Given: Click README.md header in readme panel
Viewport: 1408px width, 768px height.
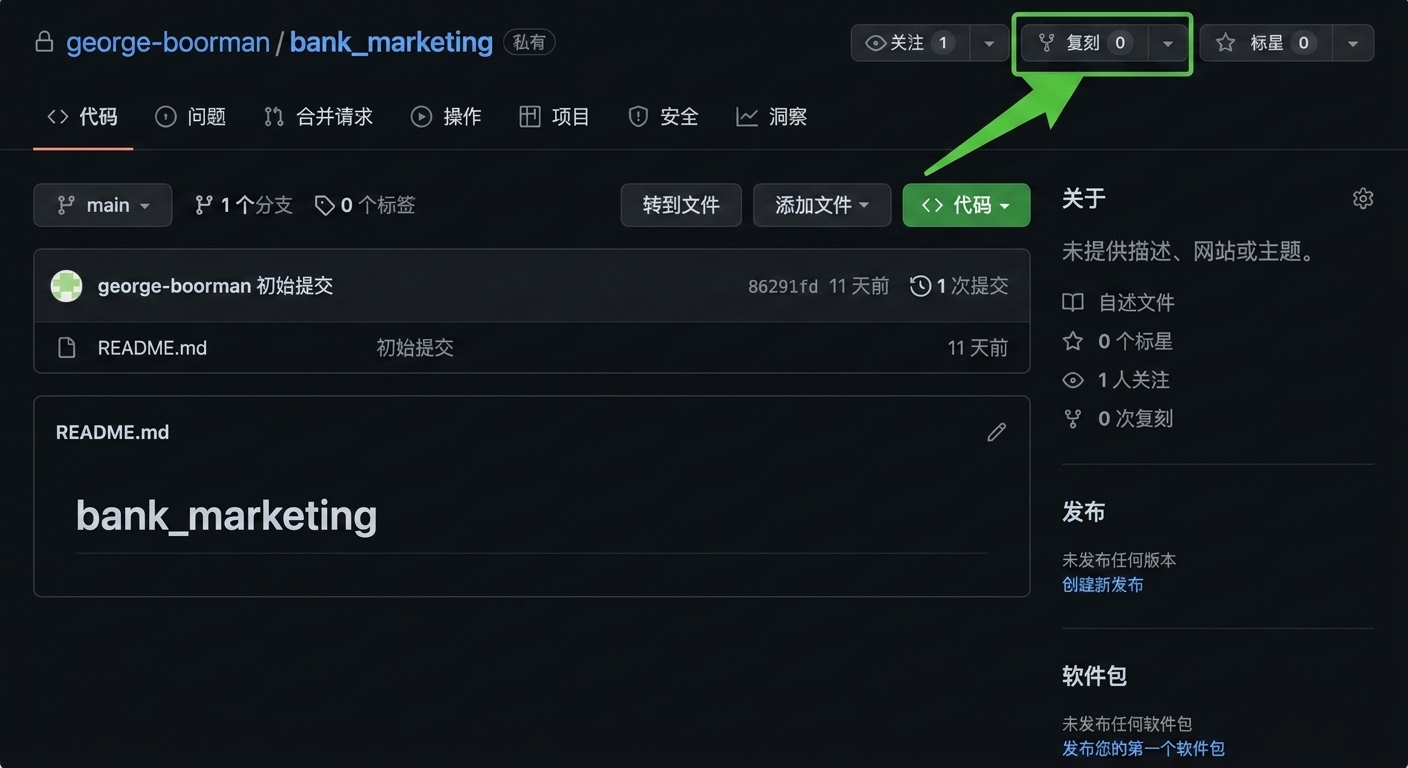Looking at the screenshot, I should point(112,432).
